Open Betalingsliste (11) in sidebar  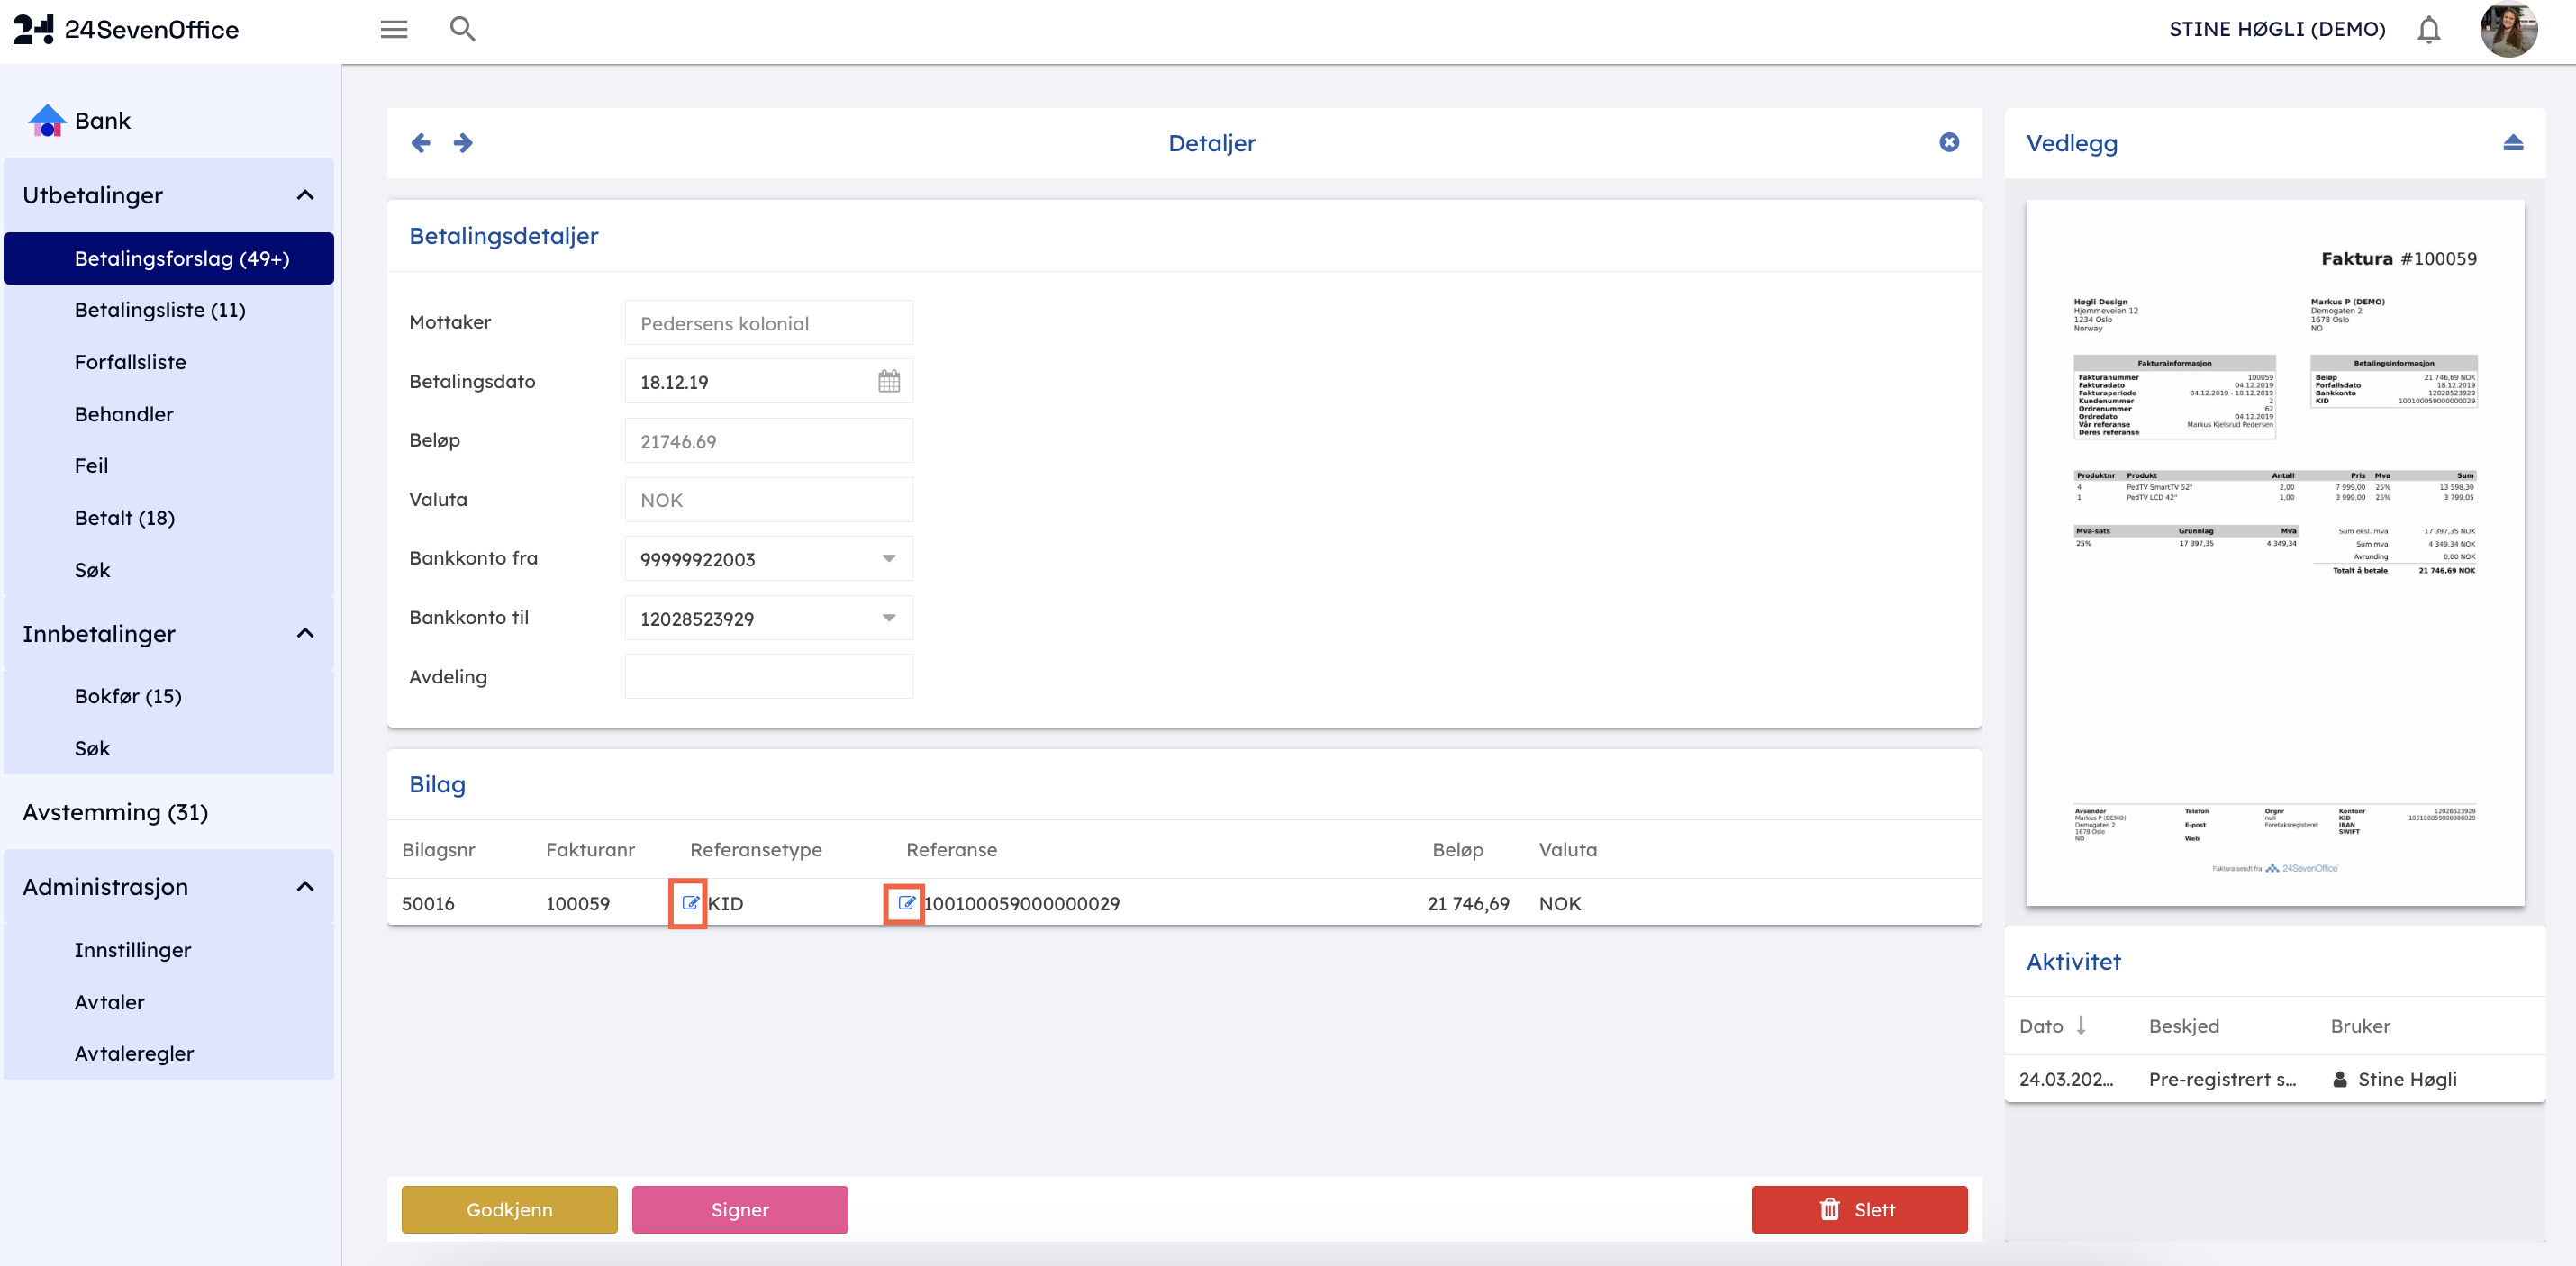(x=160, y=310)
